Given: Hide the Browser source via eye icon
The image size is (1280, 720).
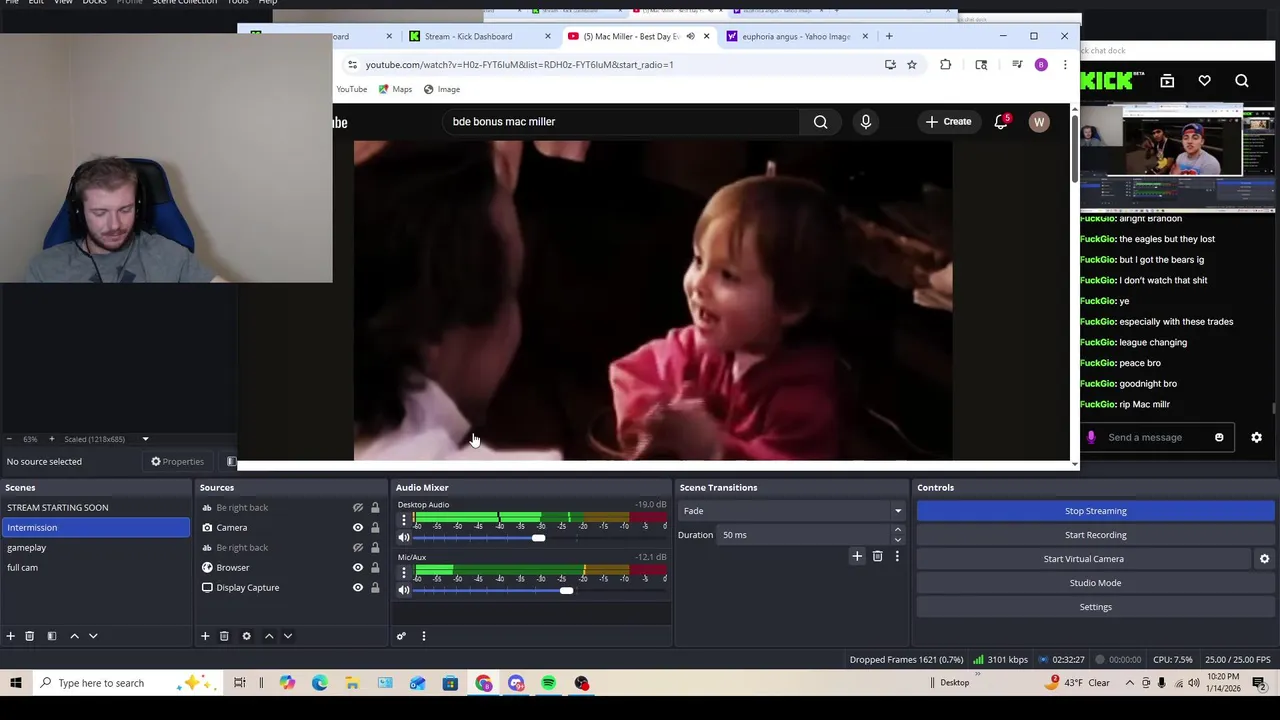Looking at the screenshot, I should point(357,567).
